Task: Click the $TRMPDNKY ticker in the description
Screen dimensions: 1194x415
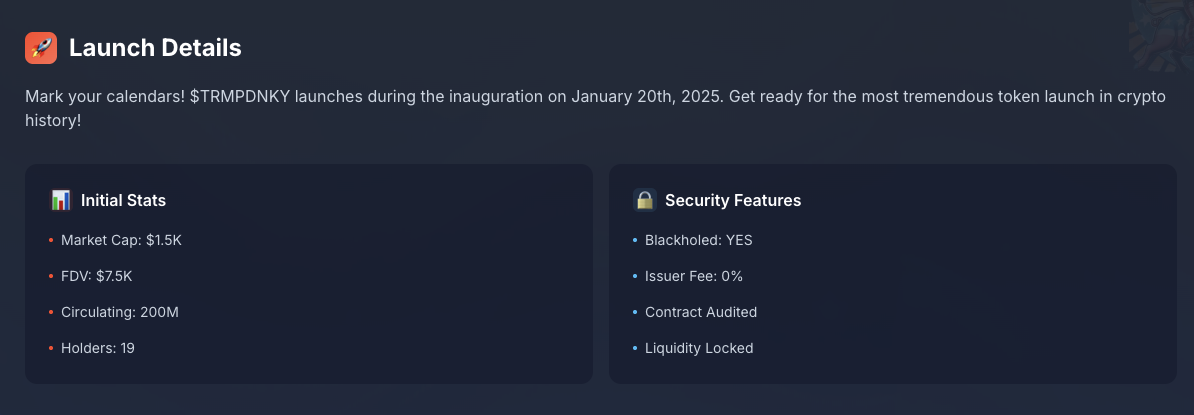Action: tap(241, 97)
